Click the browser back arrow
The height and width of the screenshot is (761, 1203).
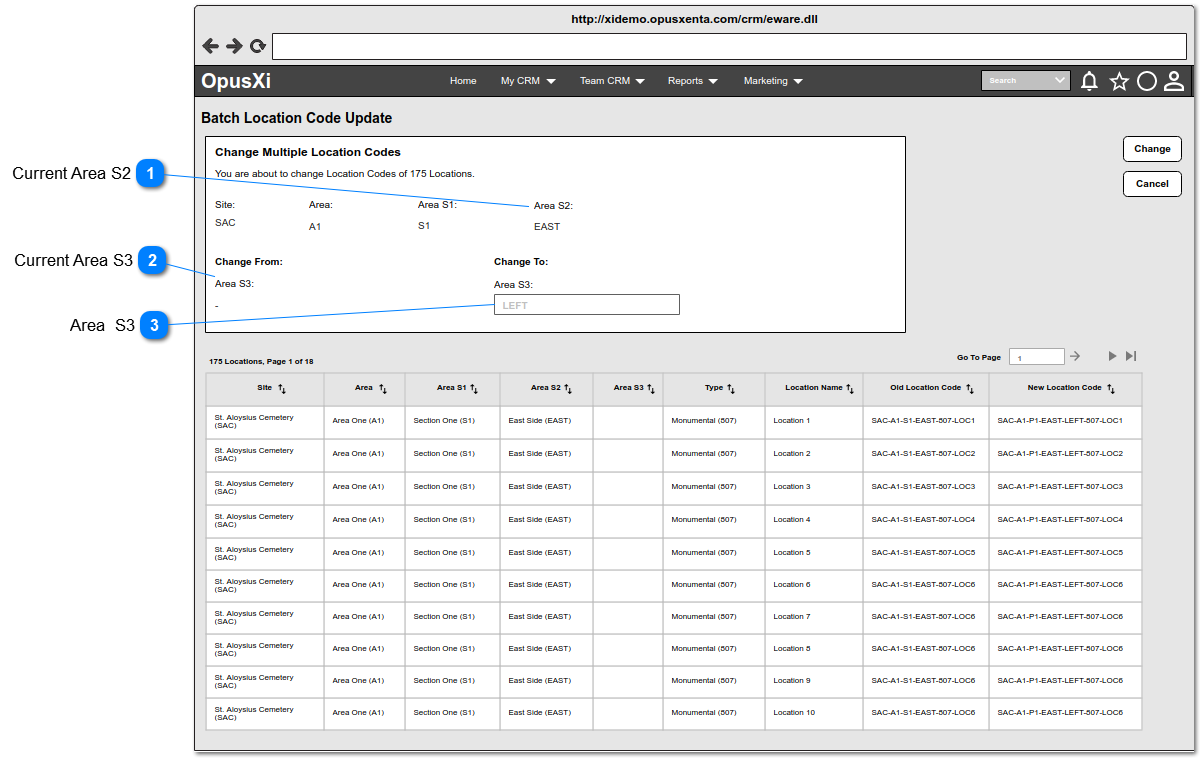[210, 46]
